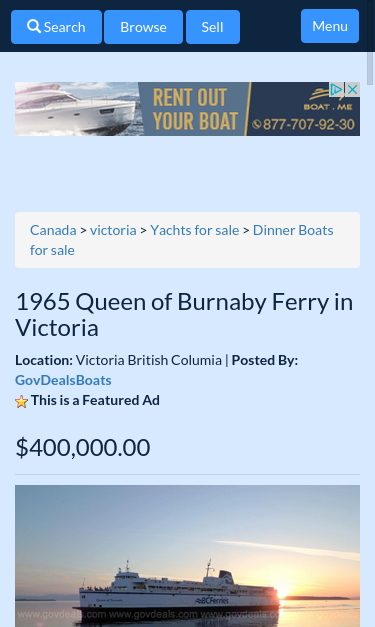Image resolution: width=375 pixels, height=627 pixels.
Task: Click the Search button
Action: (x=56, y=27)
